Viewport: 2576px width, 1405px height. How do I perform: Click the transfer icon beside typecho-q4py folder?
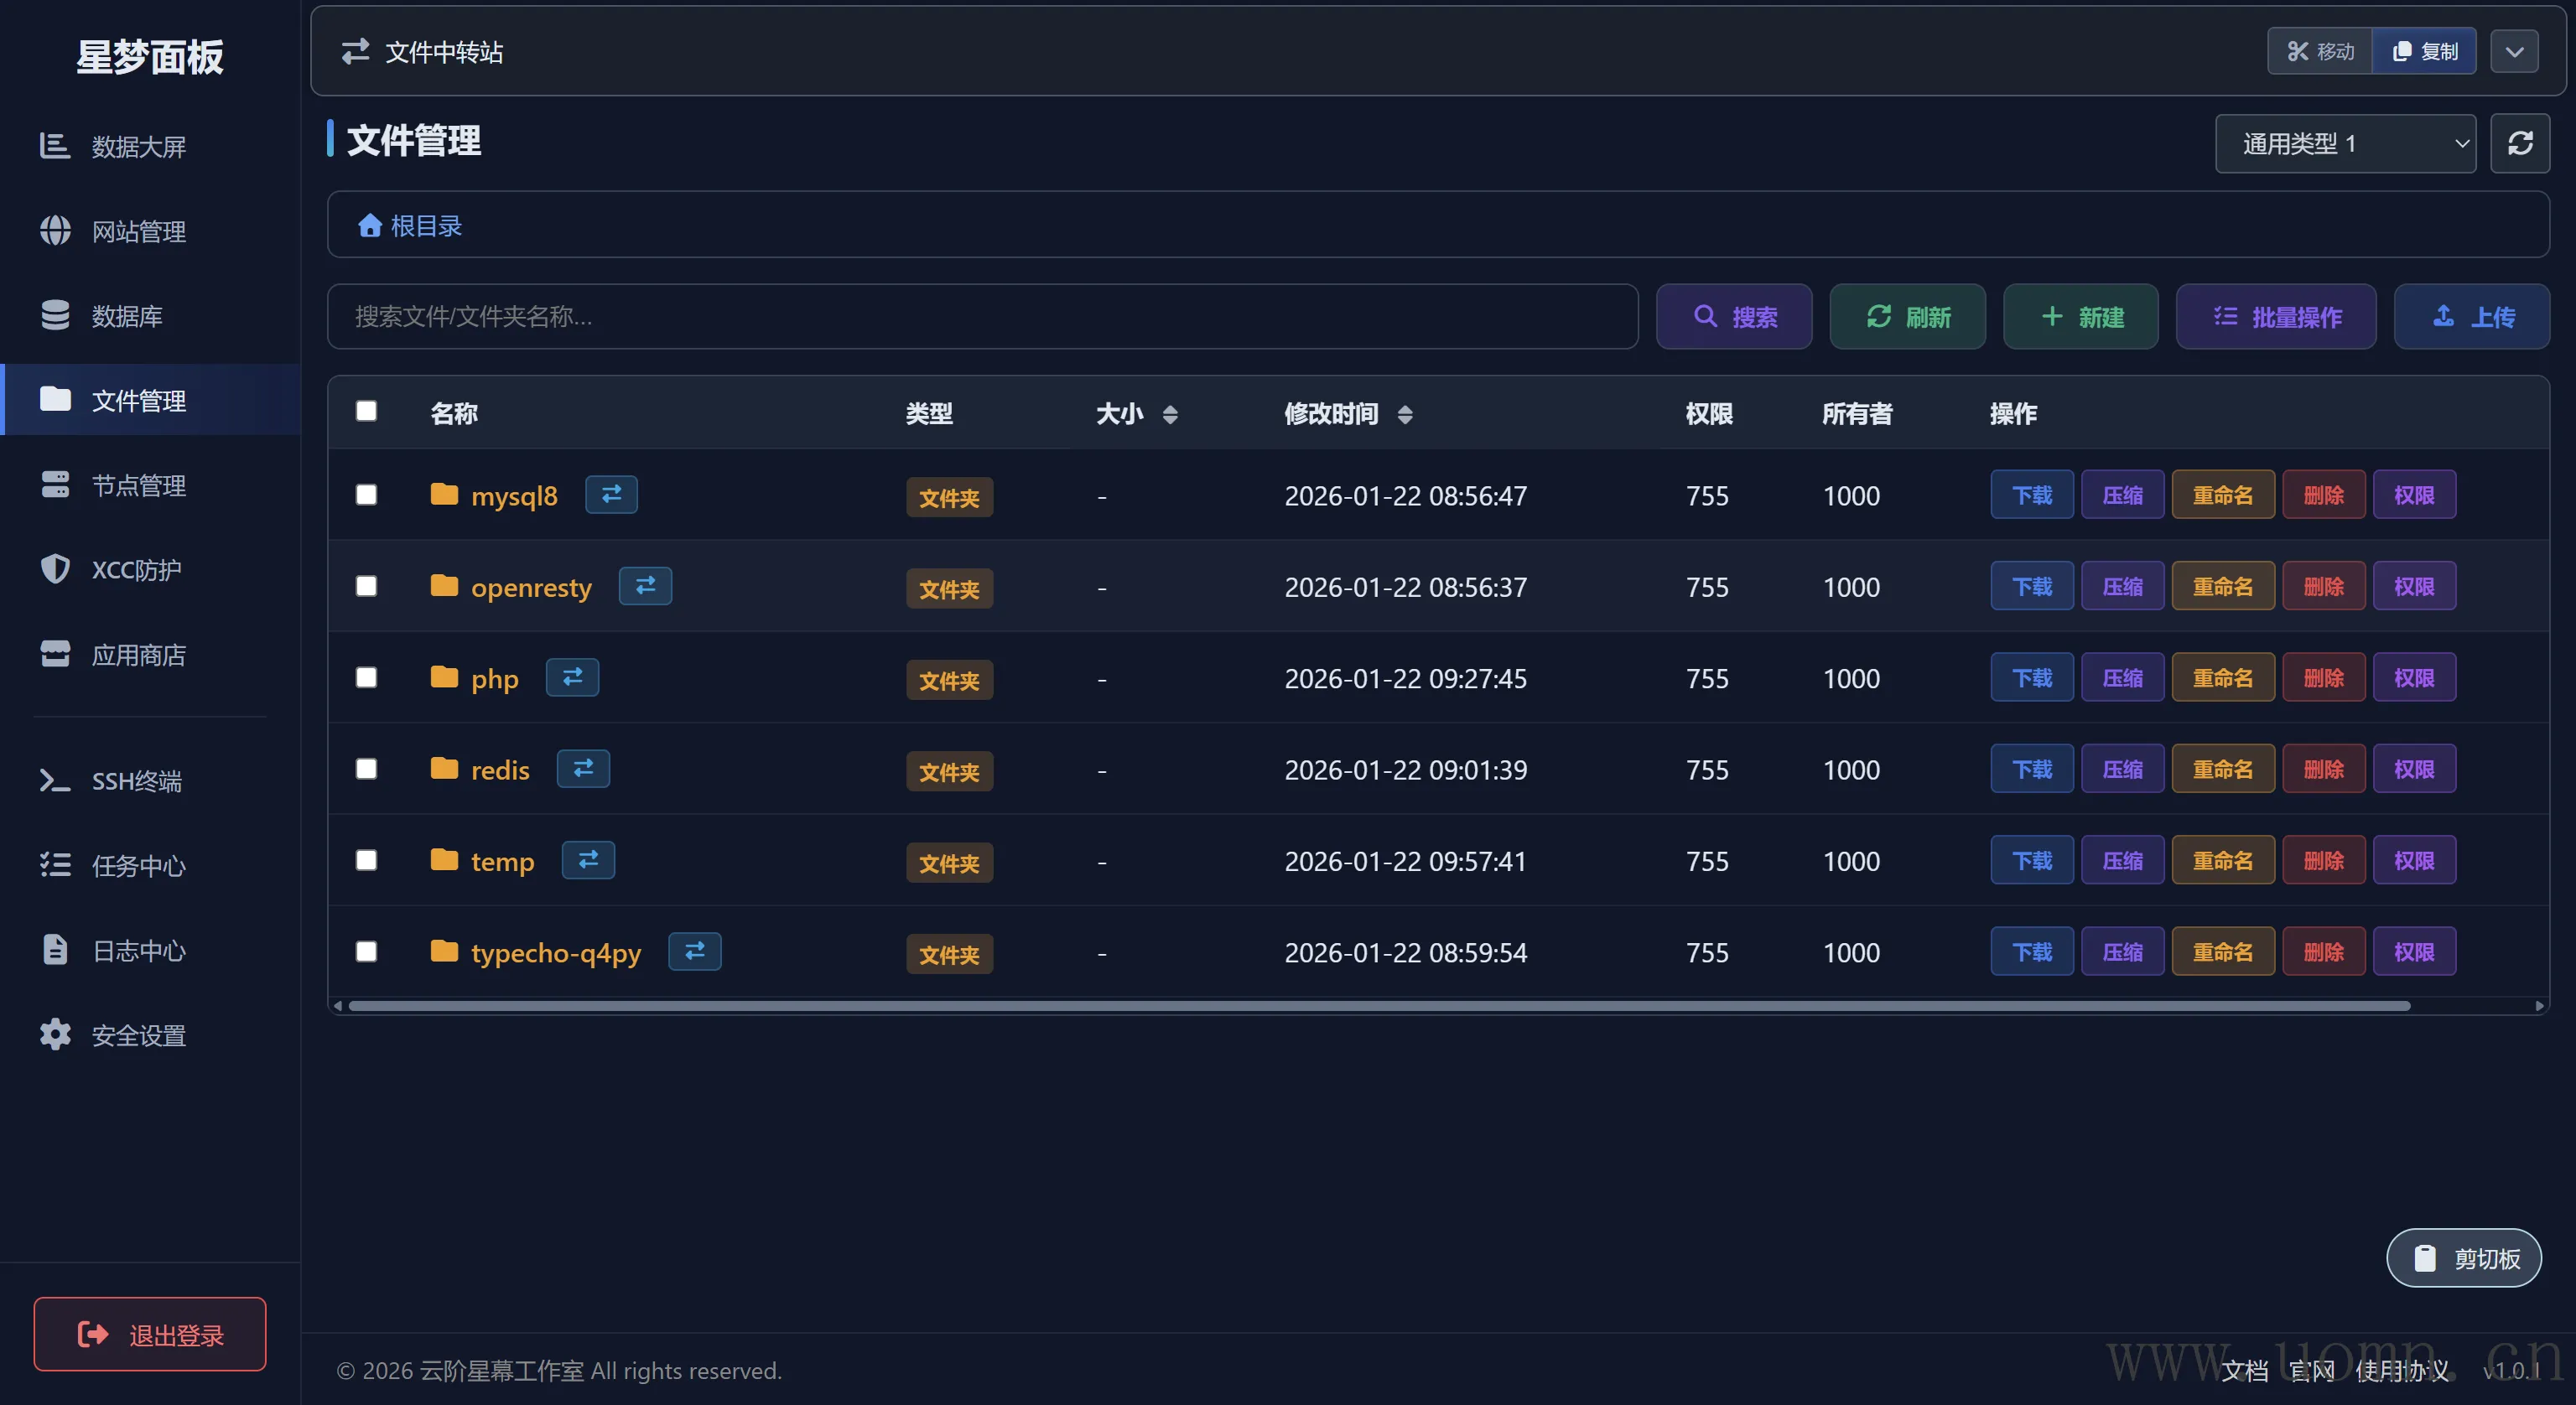point(694,951)
